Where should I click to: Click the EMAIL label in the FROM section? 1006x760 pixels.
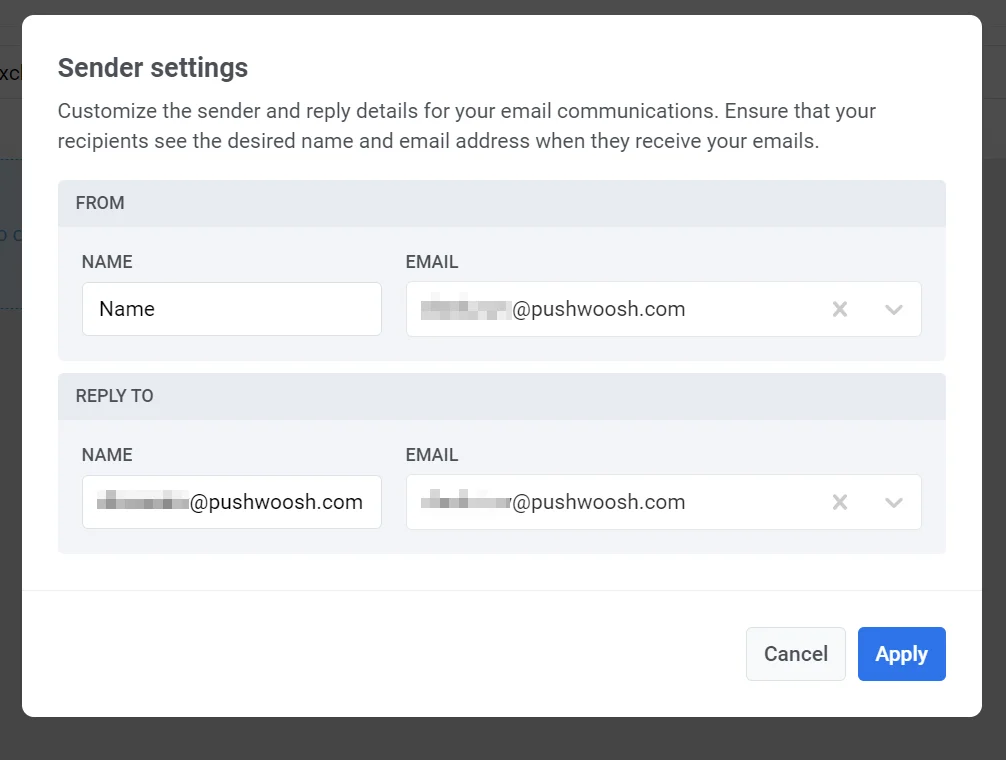click(431, 261)
